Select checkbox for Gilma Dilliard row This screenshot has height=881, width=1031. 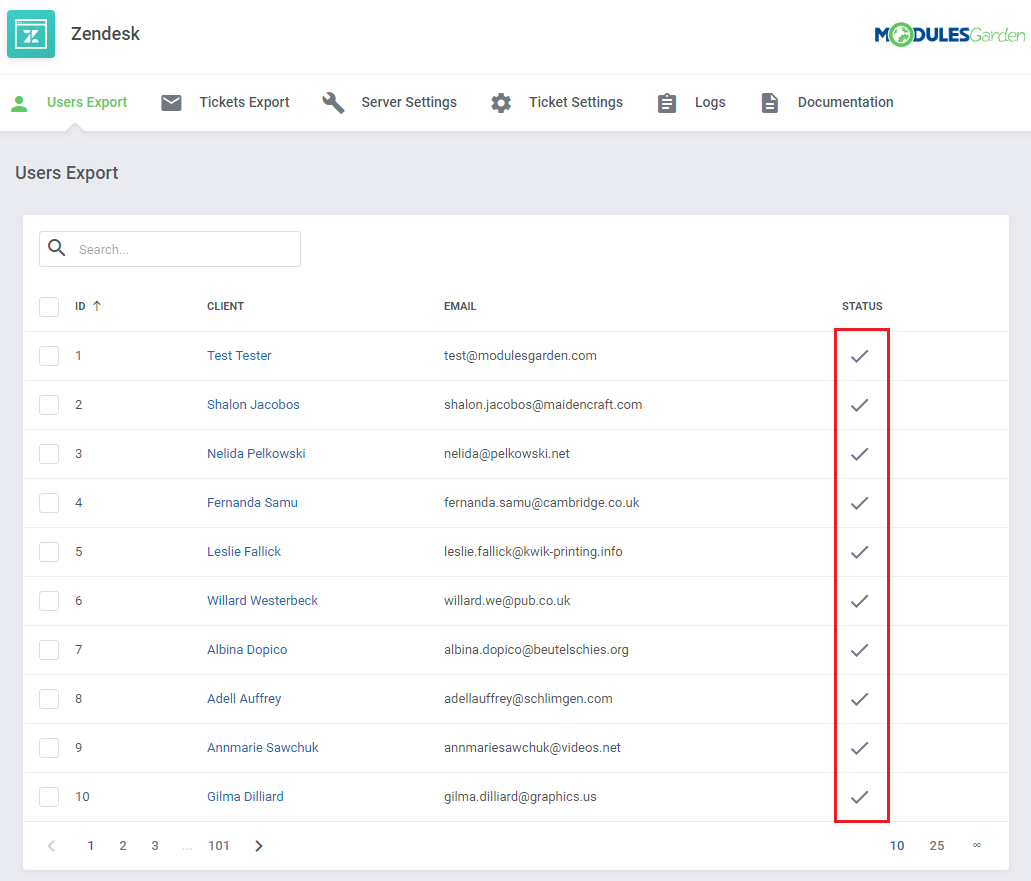pos(49,797)
